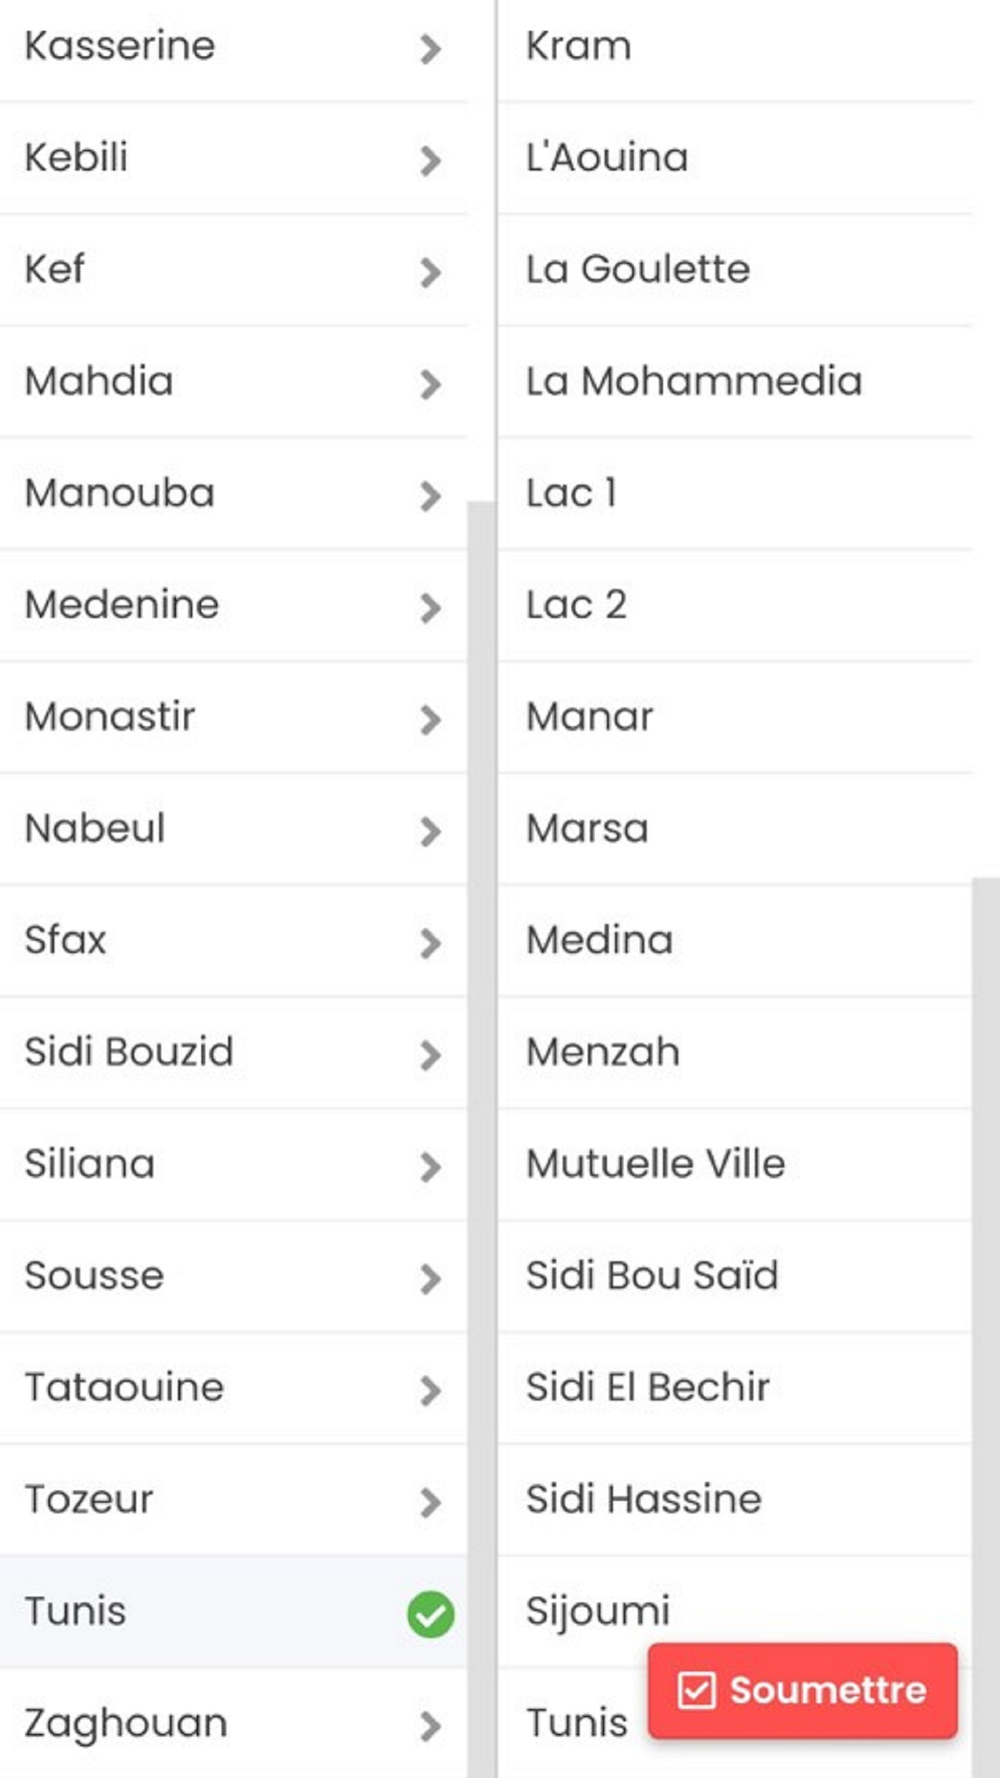Select the Sousse governorate row
Screen dimensions: 1000x1778
[233, 1276]
